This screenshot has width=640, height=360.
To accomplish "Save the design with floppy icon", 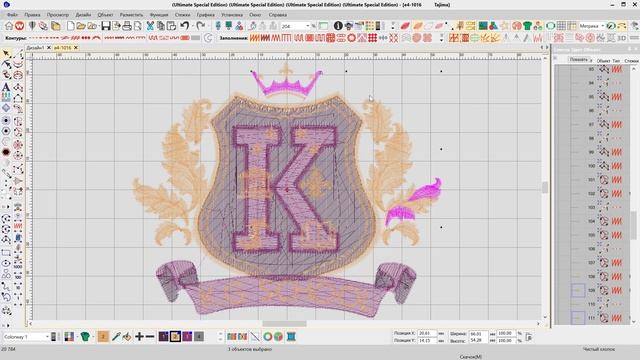I will [x=106, y=26].
